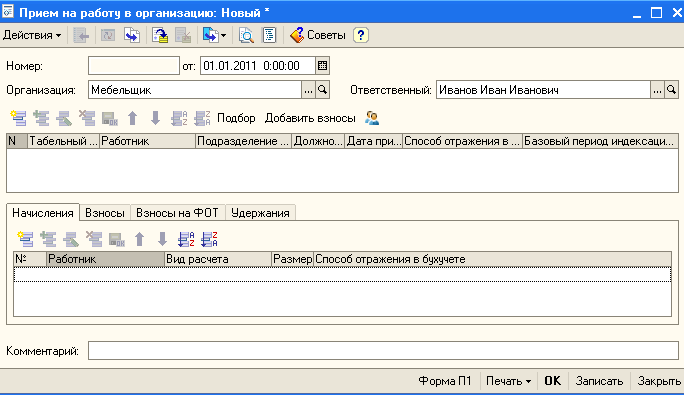Screen dimensions: 684x395
Task: Open the Действия dropdown menu
Action: click(32, 35)
